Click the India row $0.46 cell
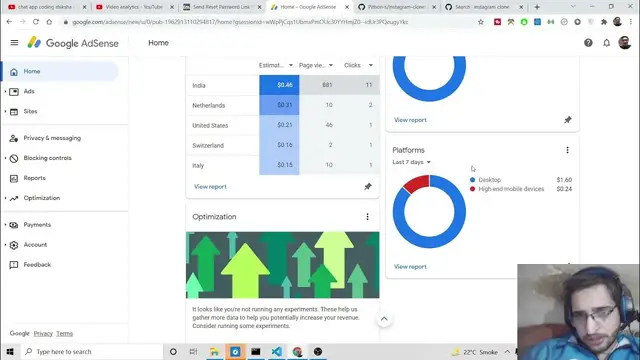Viewport: 640px width, 360px height. (x=279, y=85)
